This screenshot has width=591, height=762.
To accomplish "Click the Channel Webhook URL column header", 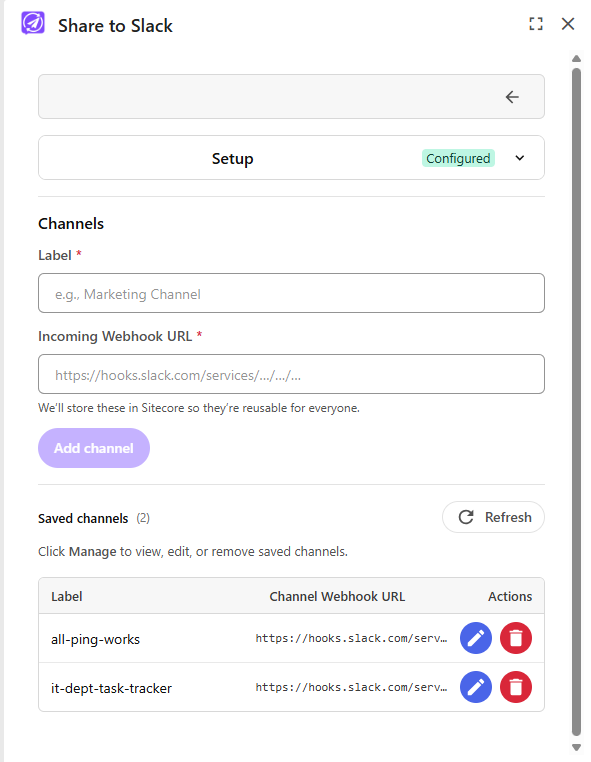I will pyautogui.click(x=337, y=596).
